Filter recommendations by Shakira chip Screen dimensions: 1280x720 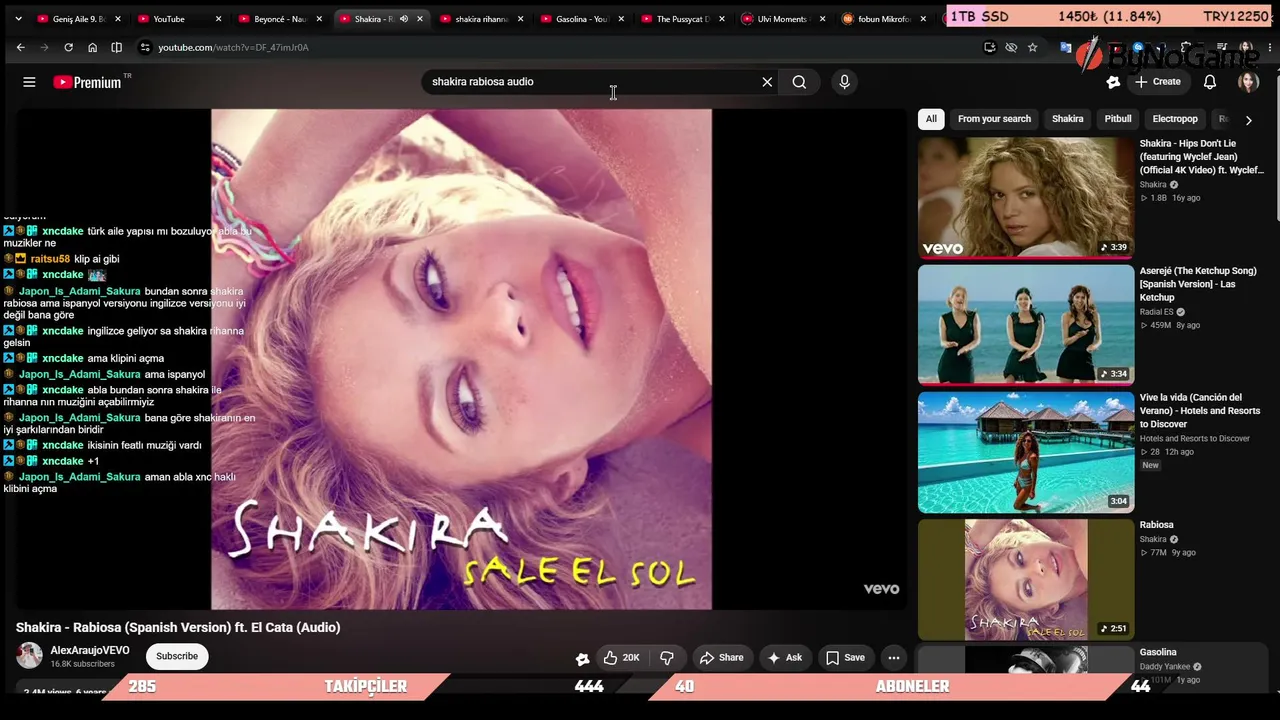coord(1067,119)
